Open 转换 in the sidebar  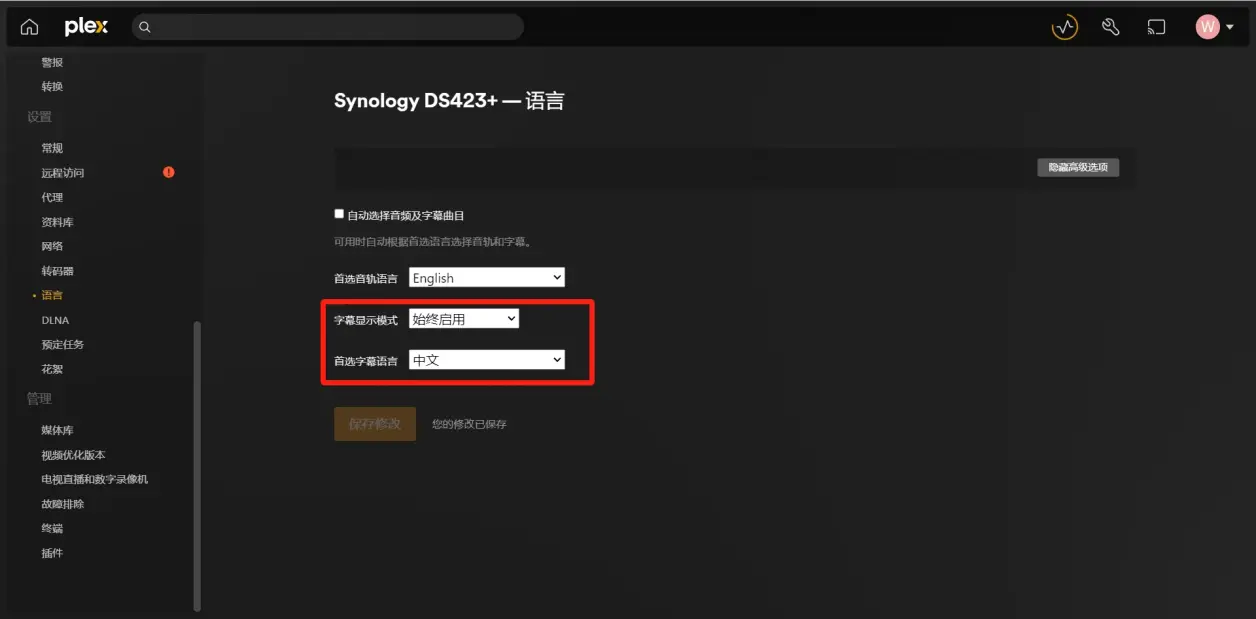(x=52, y=87)
